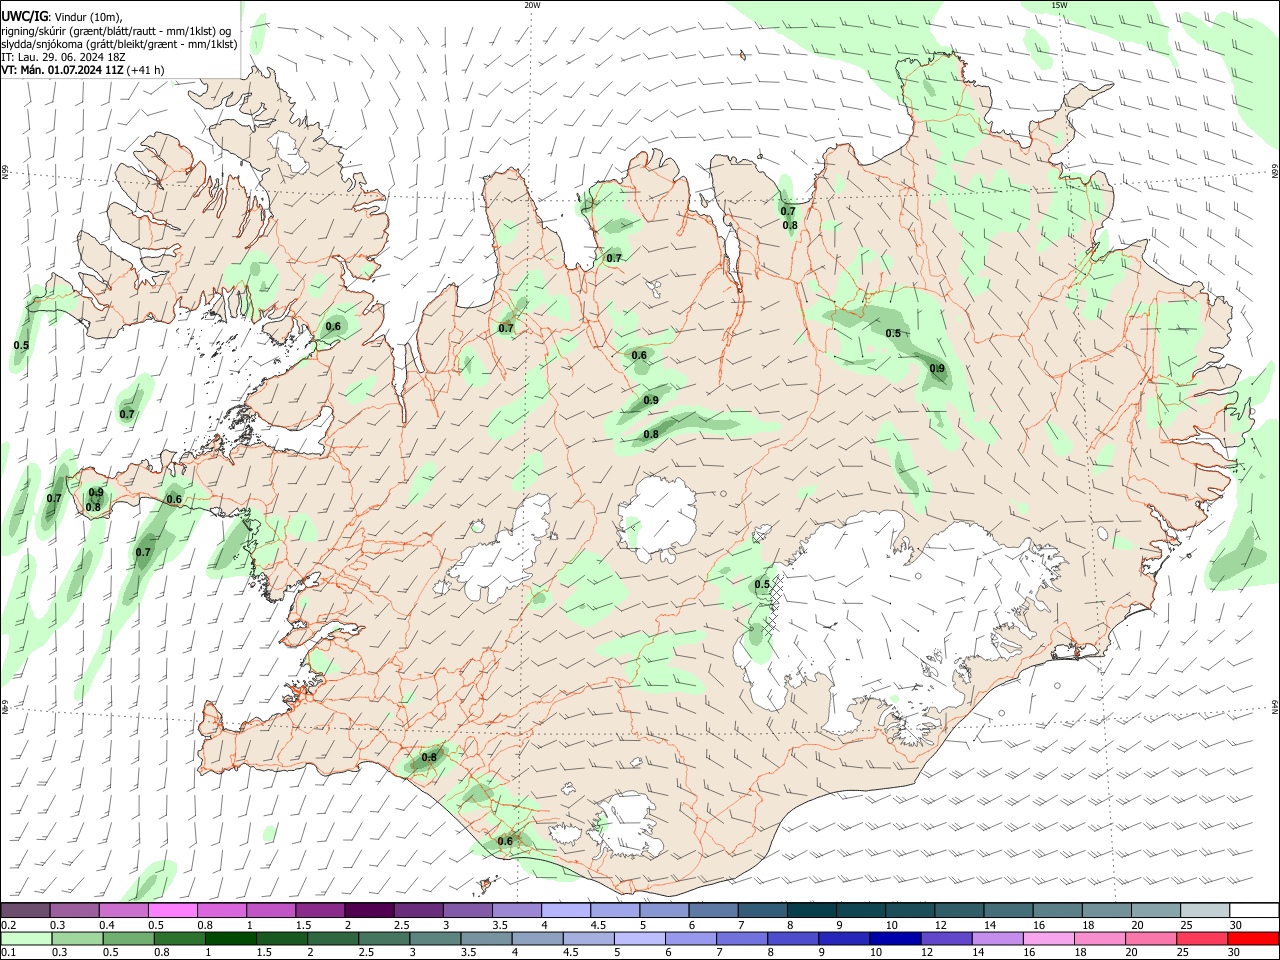
Task: Select the pale grey 25 swatch in upper legend
Action: pyautogui.click(x=1204, y=910)
